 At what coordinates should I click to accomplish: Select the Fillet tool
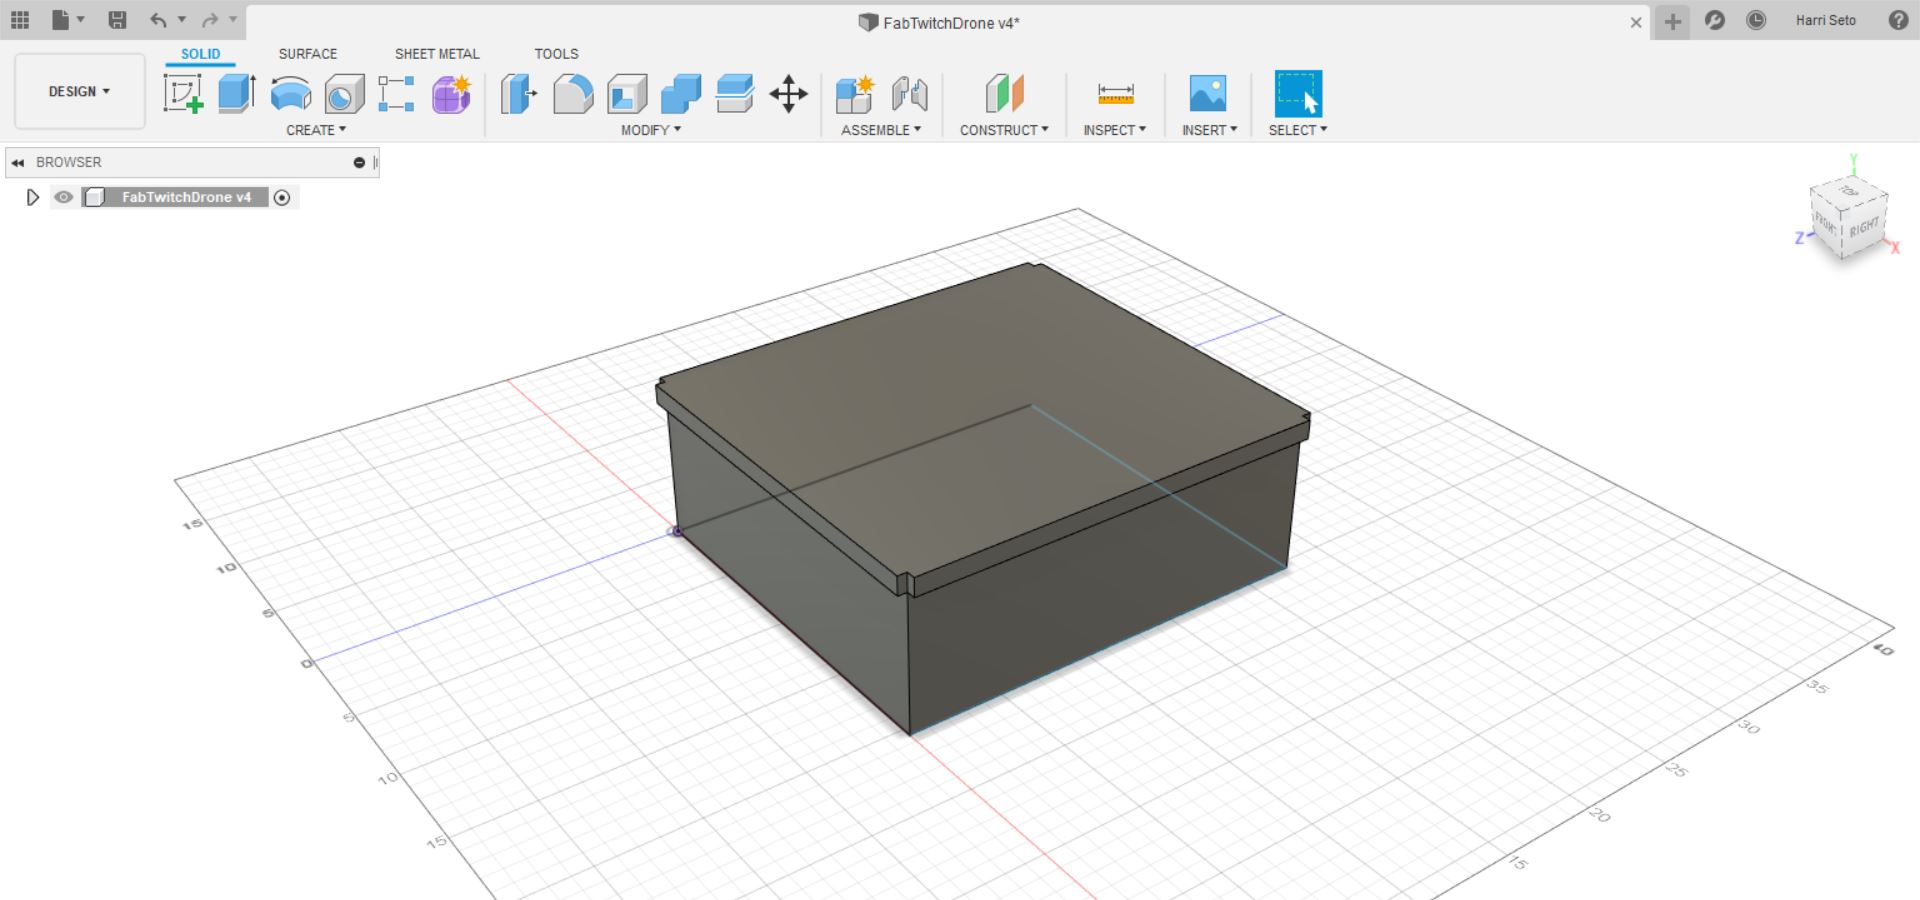click(x=573, y=94)
